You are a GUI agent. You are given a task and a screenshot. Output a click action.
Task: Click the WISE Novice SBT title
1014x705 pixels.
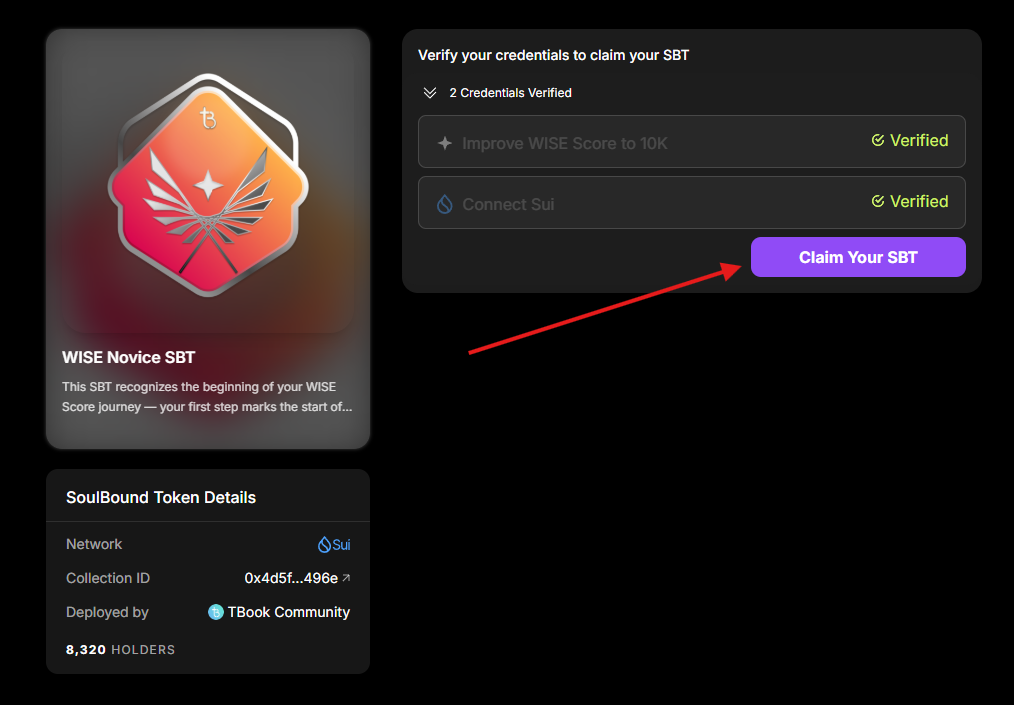(128, 357)
